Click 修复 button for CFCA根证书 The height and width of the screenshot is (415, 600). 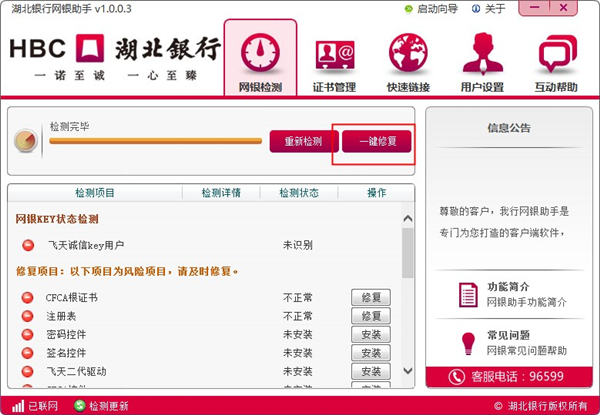[x=371, y=297]
